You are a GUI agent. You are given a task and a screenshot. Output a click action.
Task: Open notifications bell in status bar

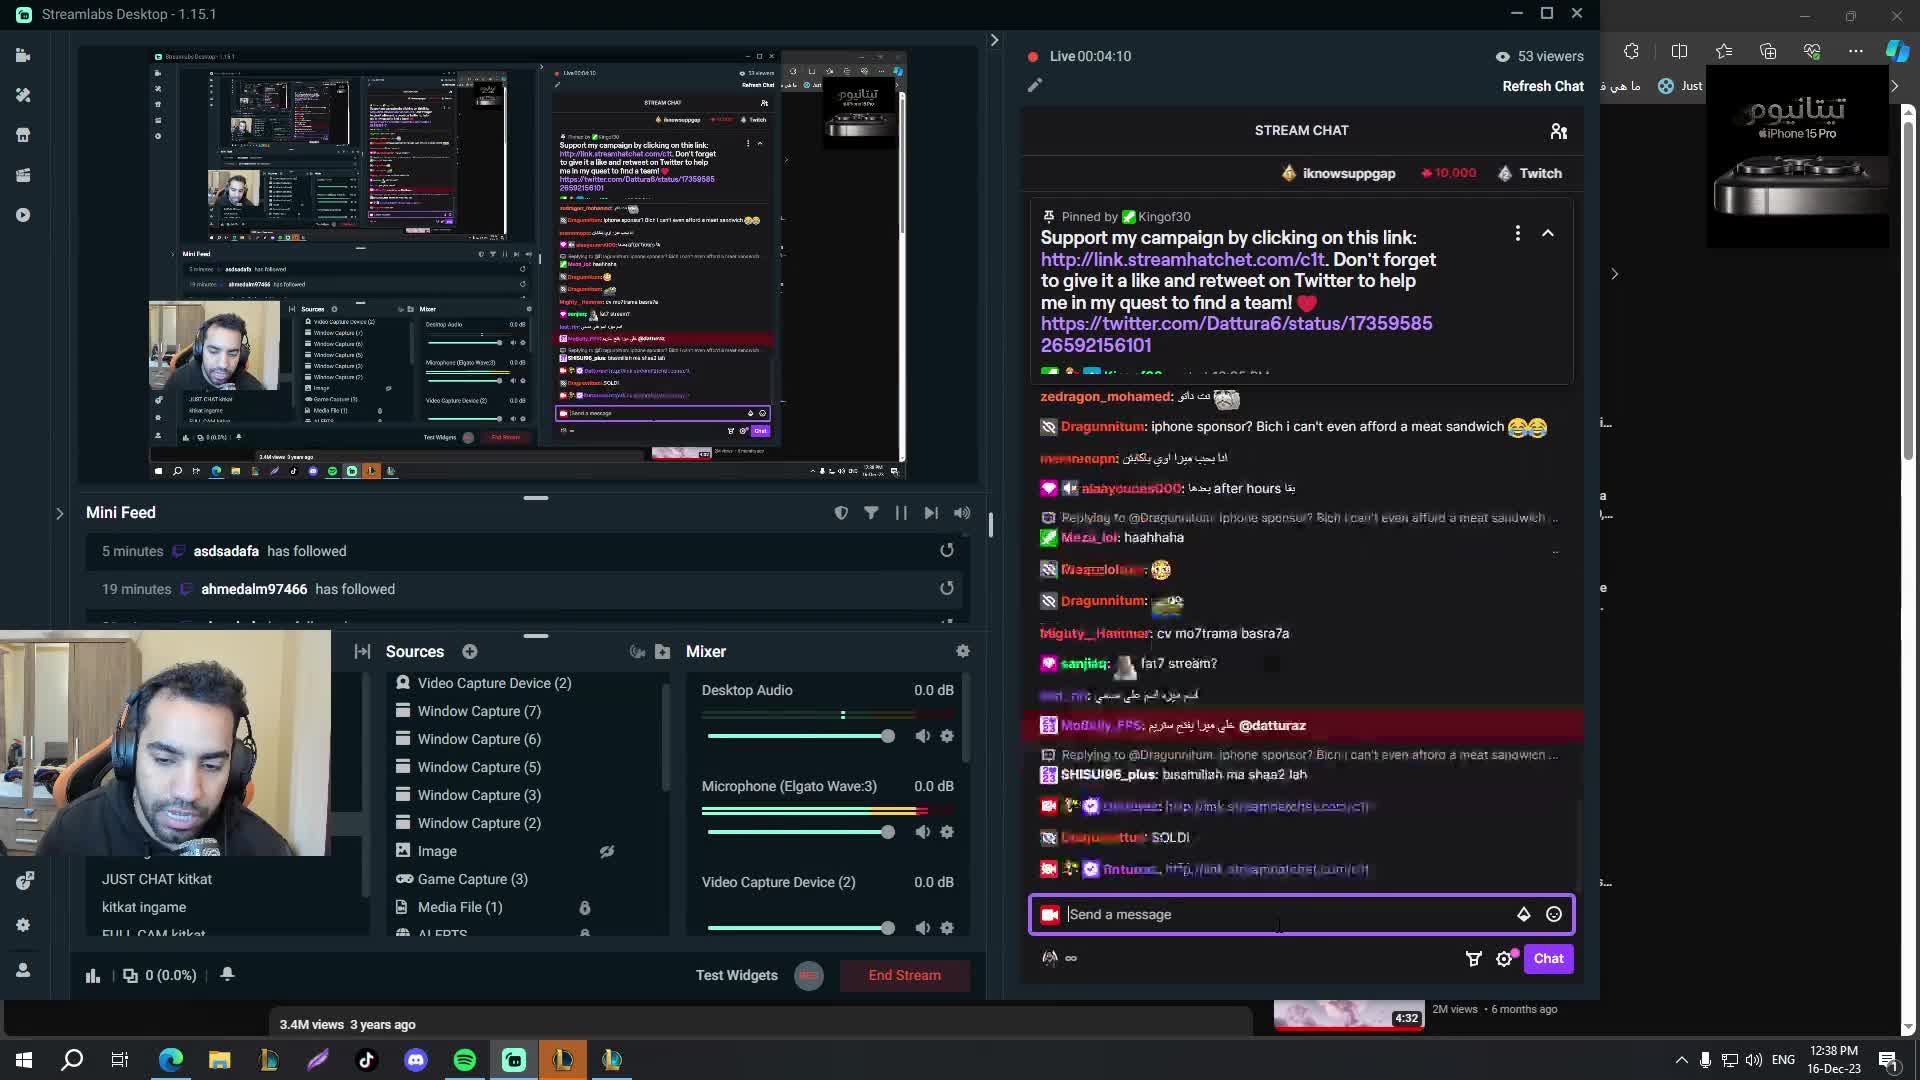tap(227, 974)
